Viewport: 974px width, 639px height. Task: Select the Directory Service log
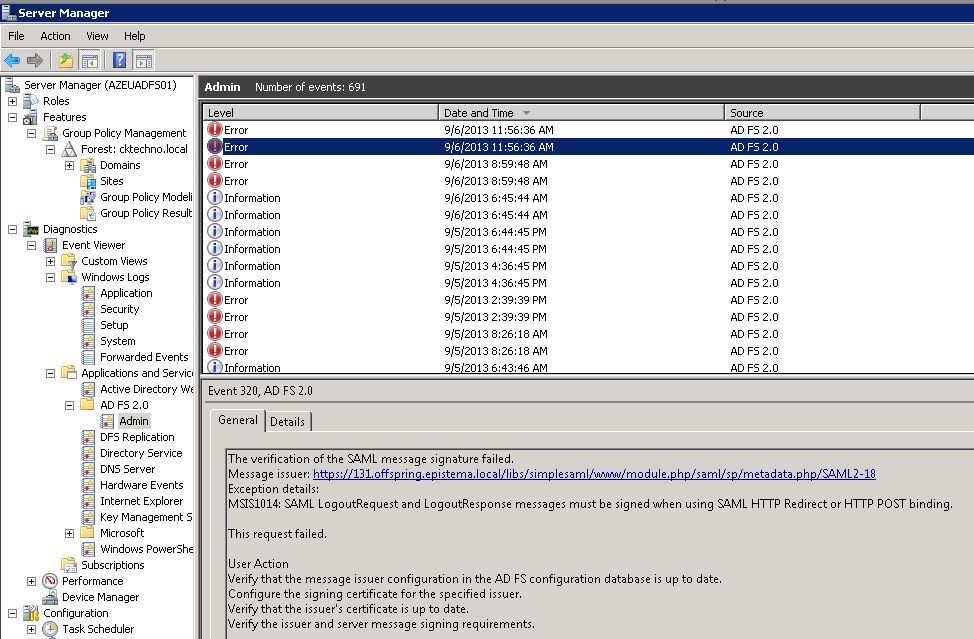pos(141,453)
